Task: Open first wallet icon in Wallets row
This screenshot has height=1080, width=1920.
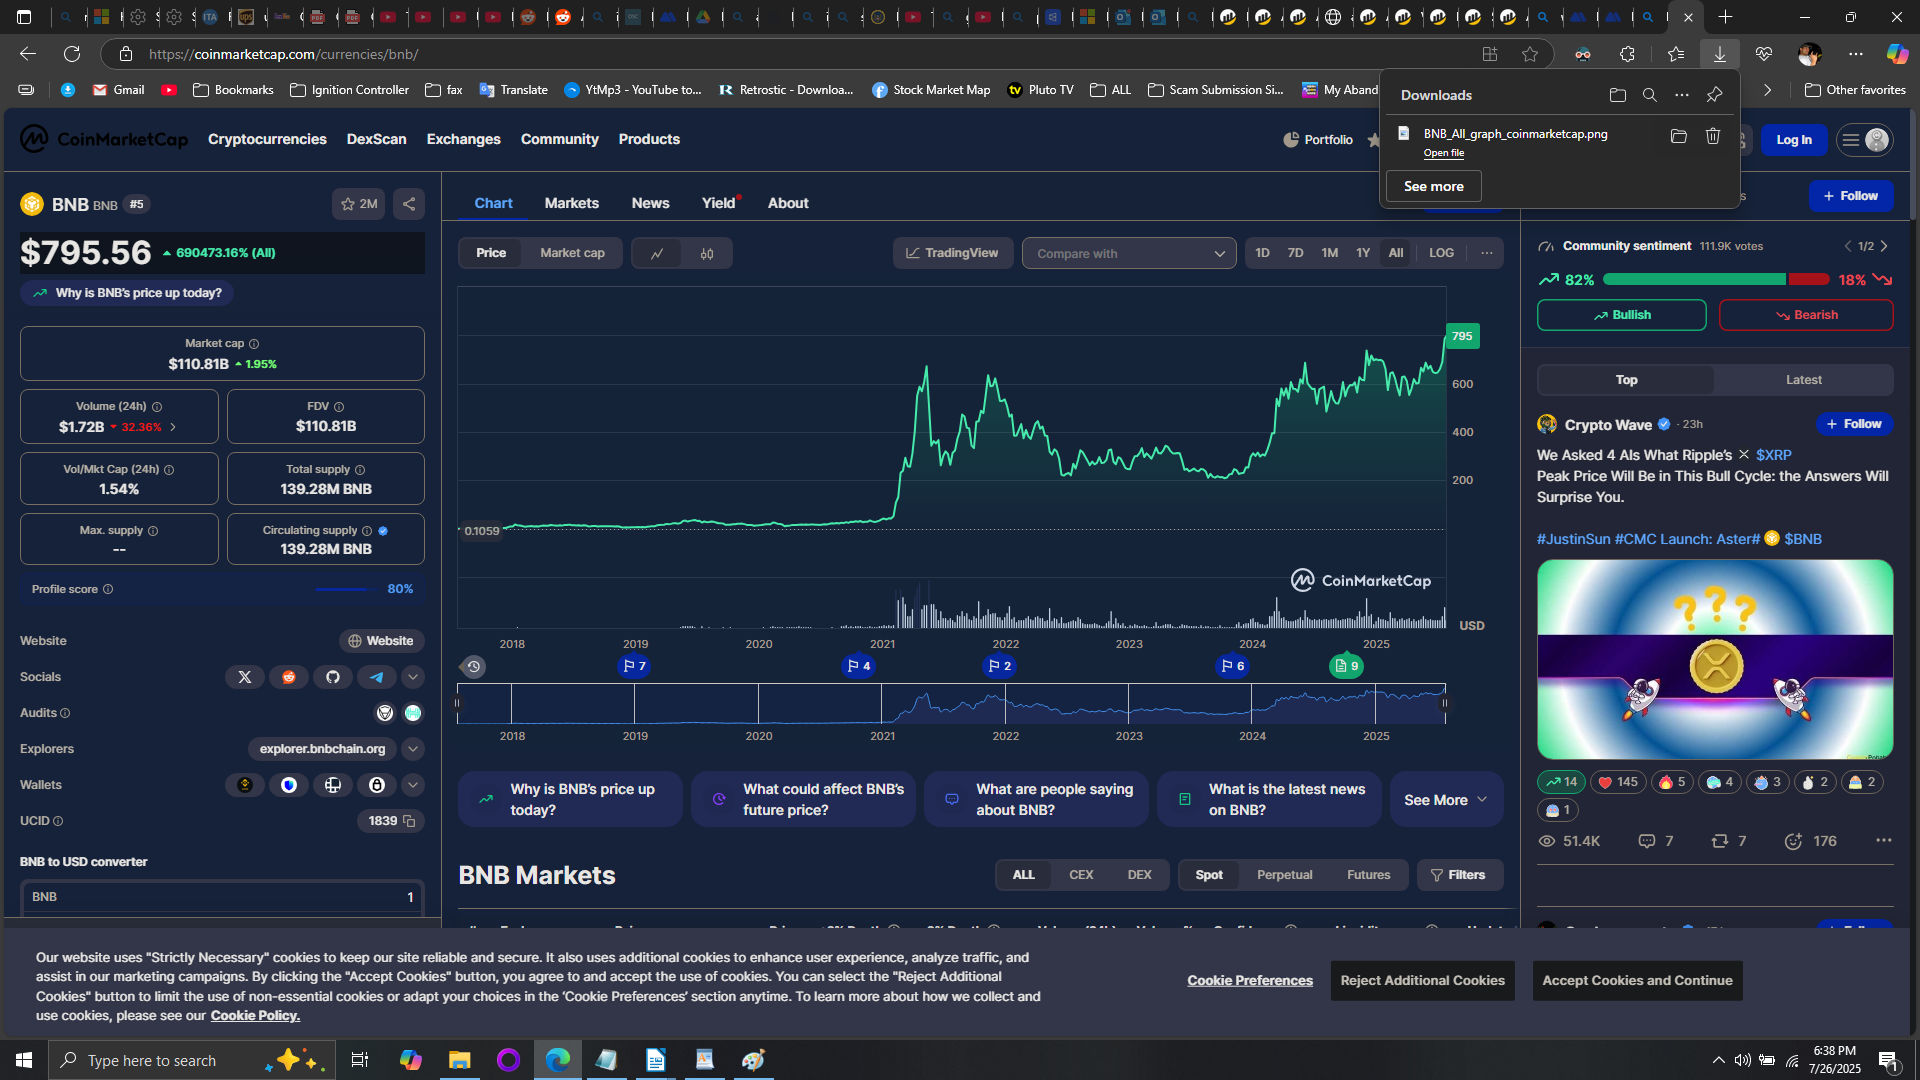Action: tap(245, 785)
